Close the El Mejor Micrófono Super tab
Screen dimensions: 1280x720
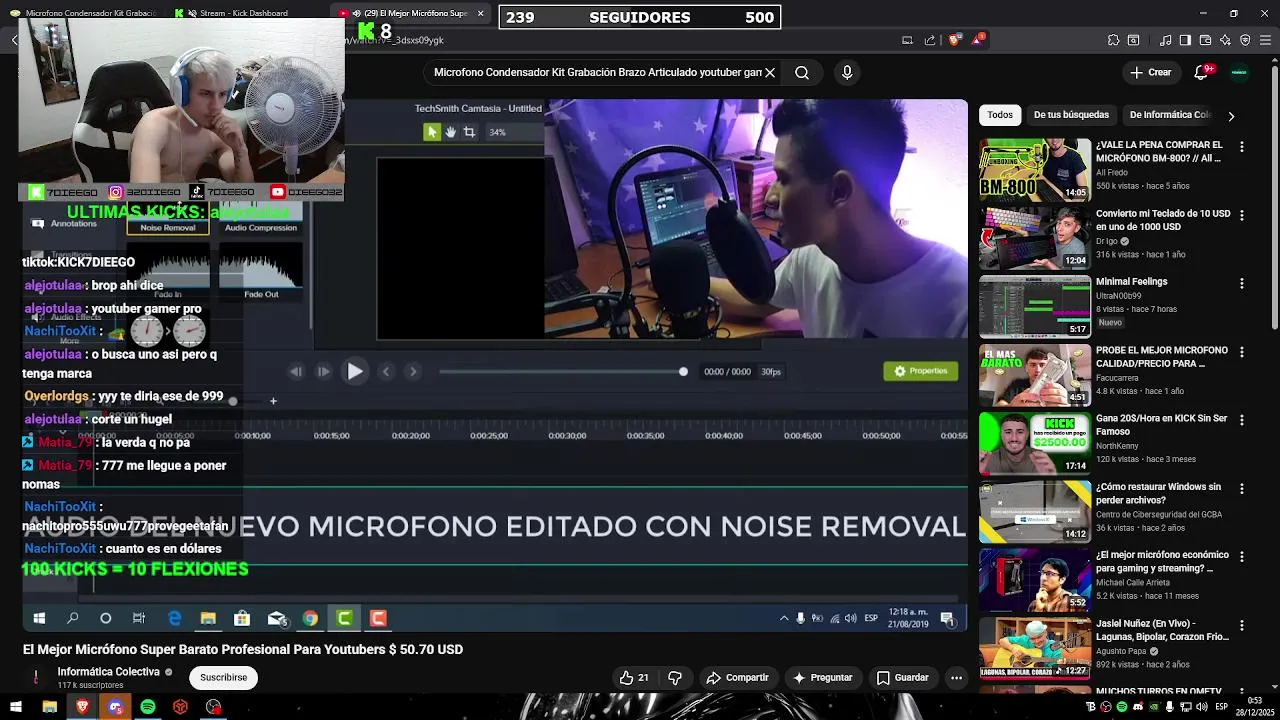pyautogui.click(x=480, y=13)
